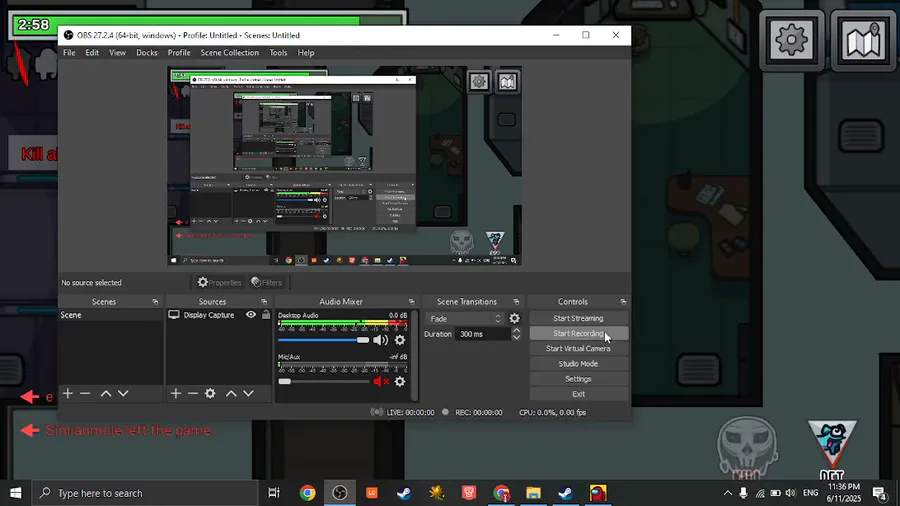Click the Among Us Kill skull button

(747, 448)
